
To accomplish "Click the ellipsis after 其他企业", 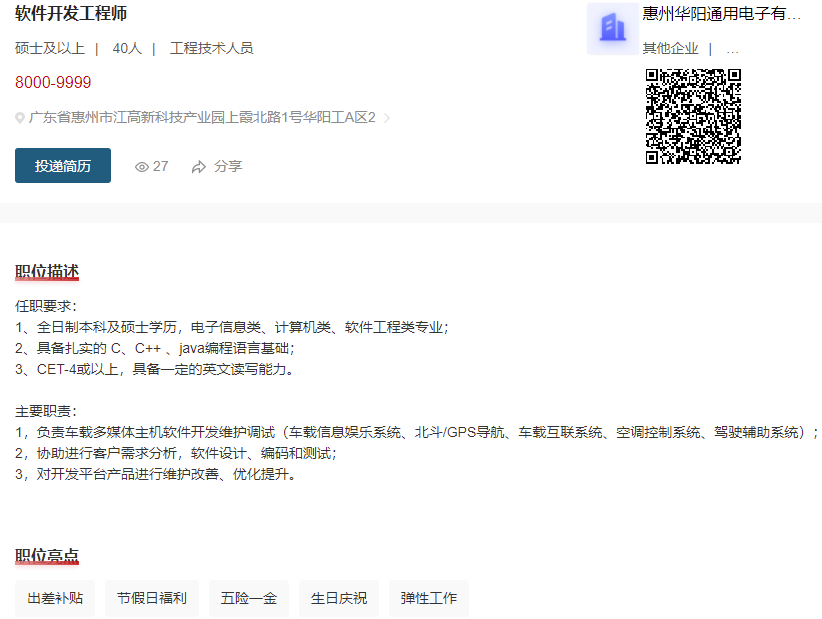I will [732, 51].
